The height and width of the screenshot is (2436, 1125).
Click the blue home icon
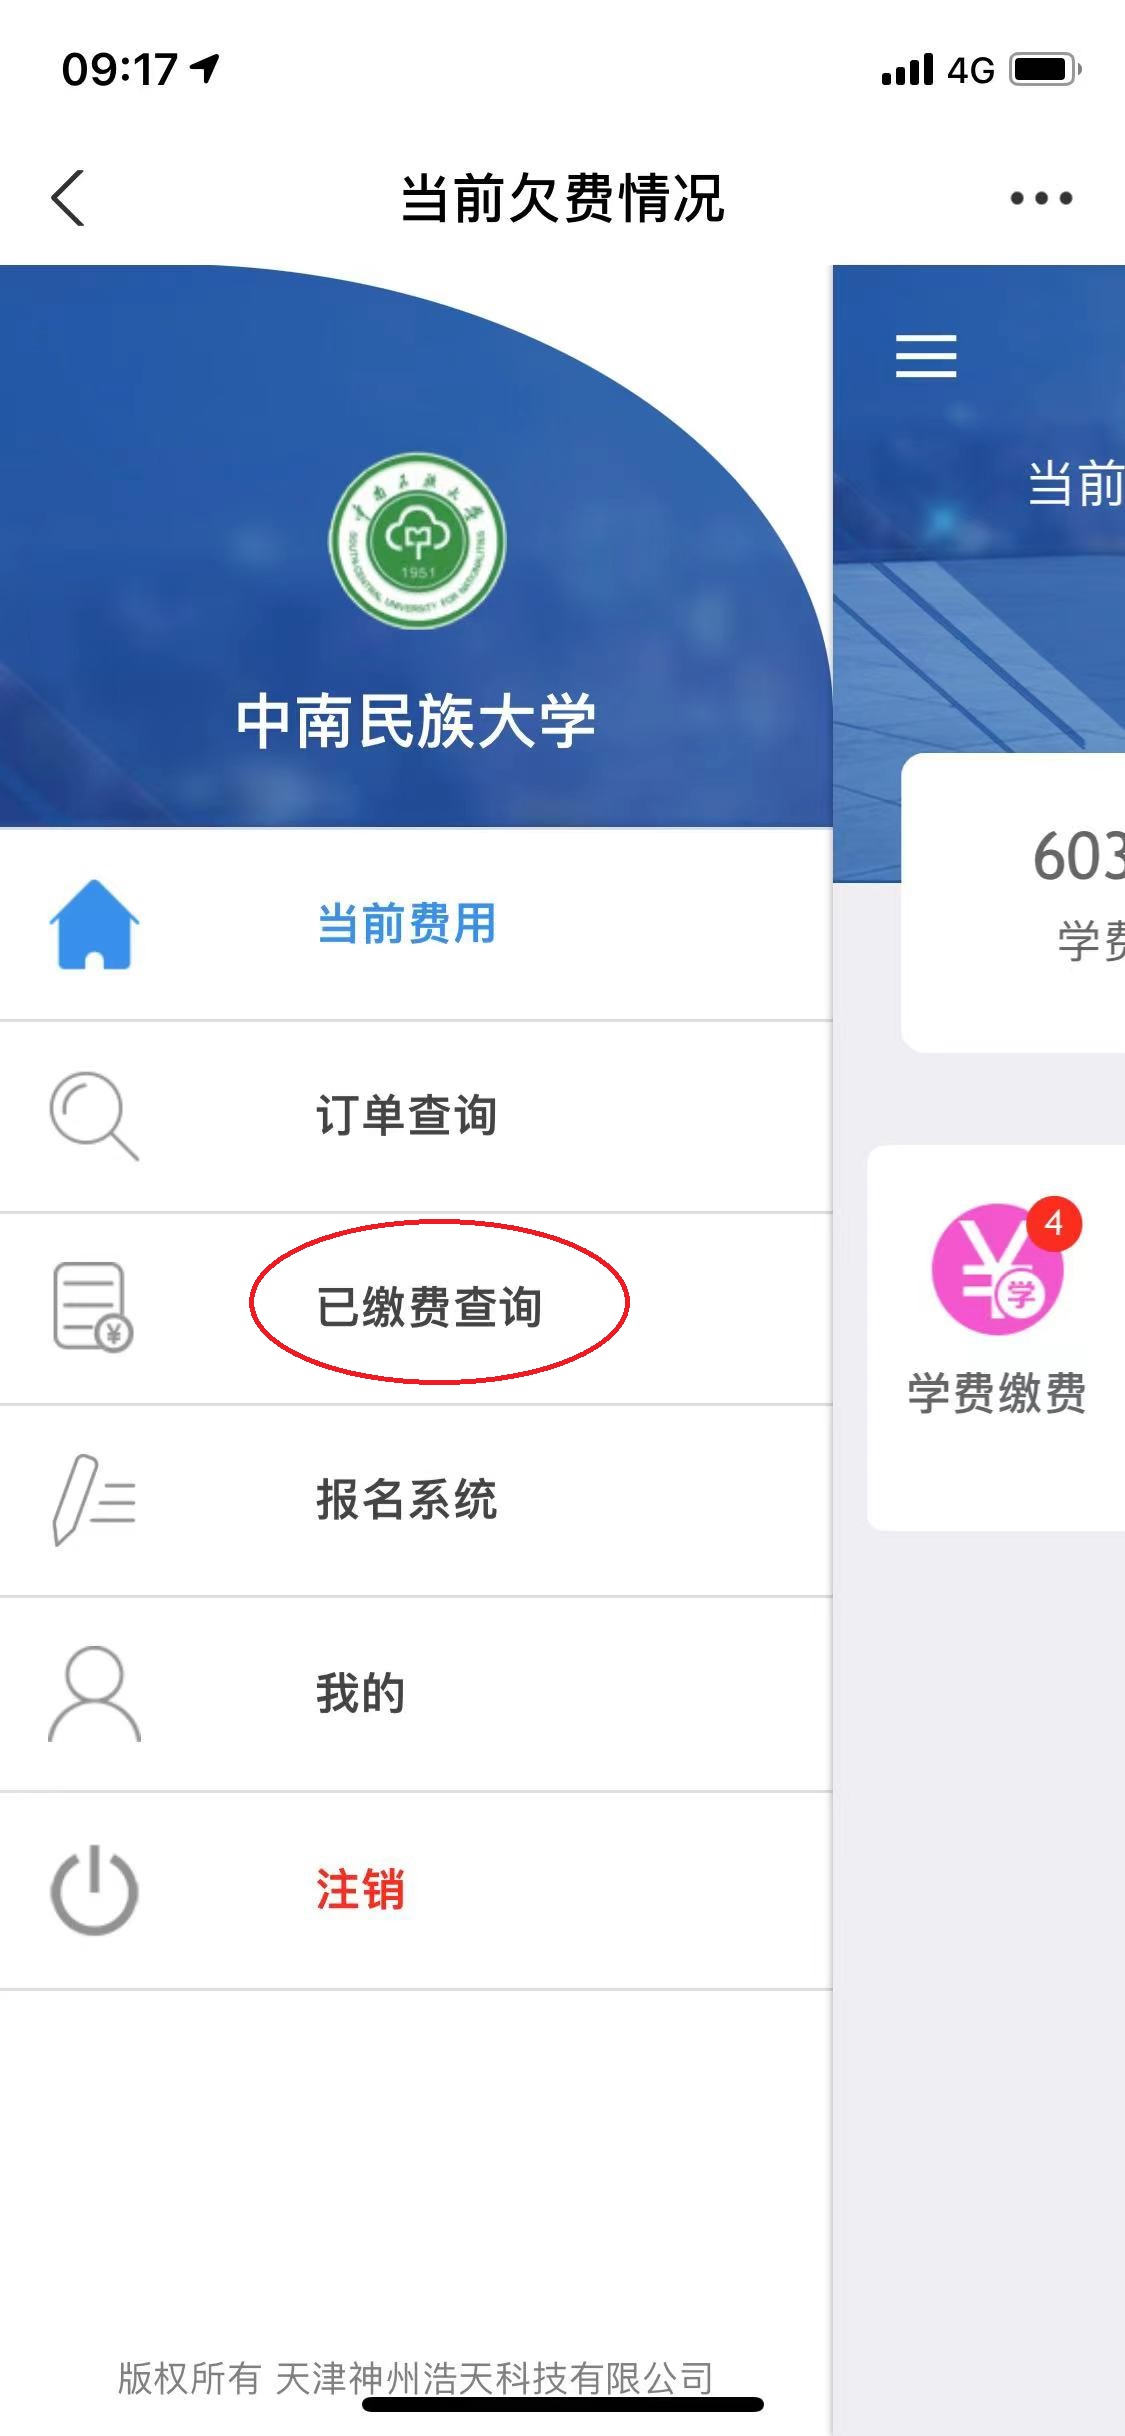pyautogui.click(x=94, y=924)
